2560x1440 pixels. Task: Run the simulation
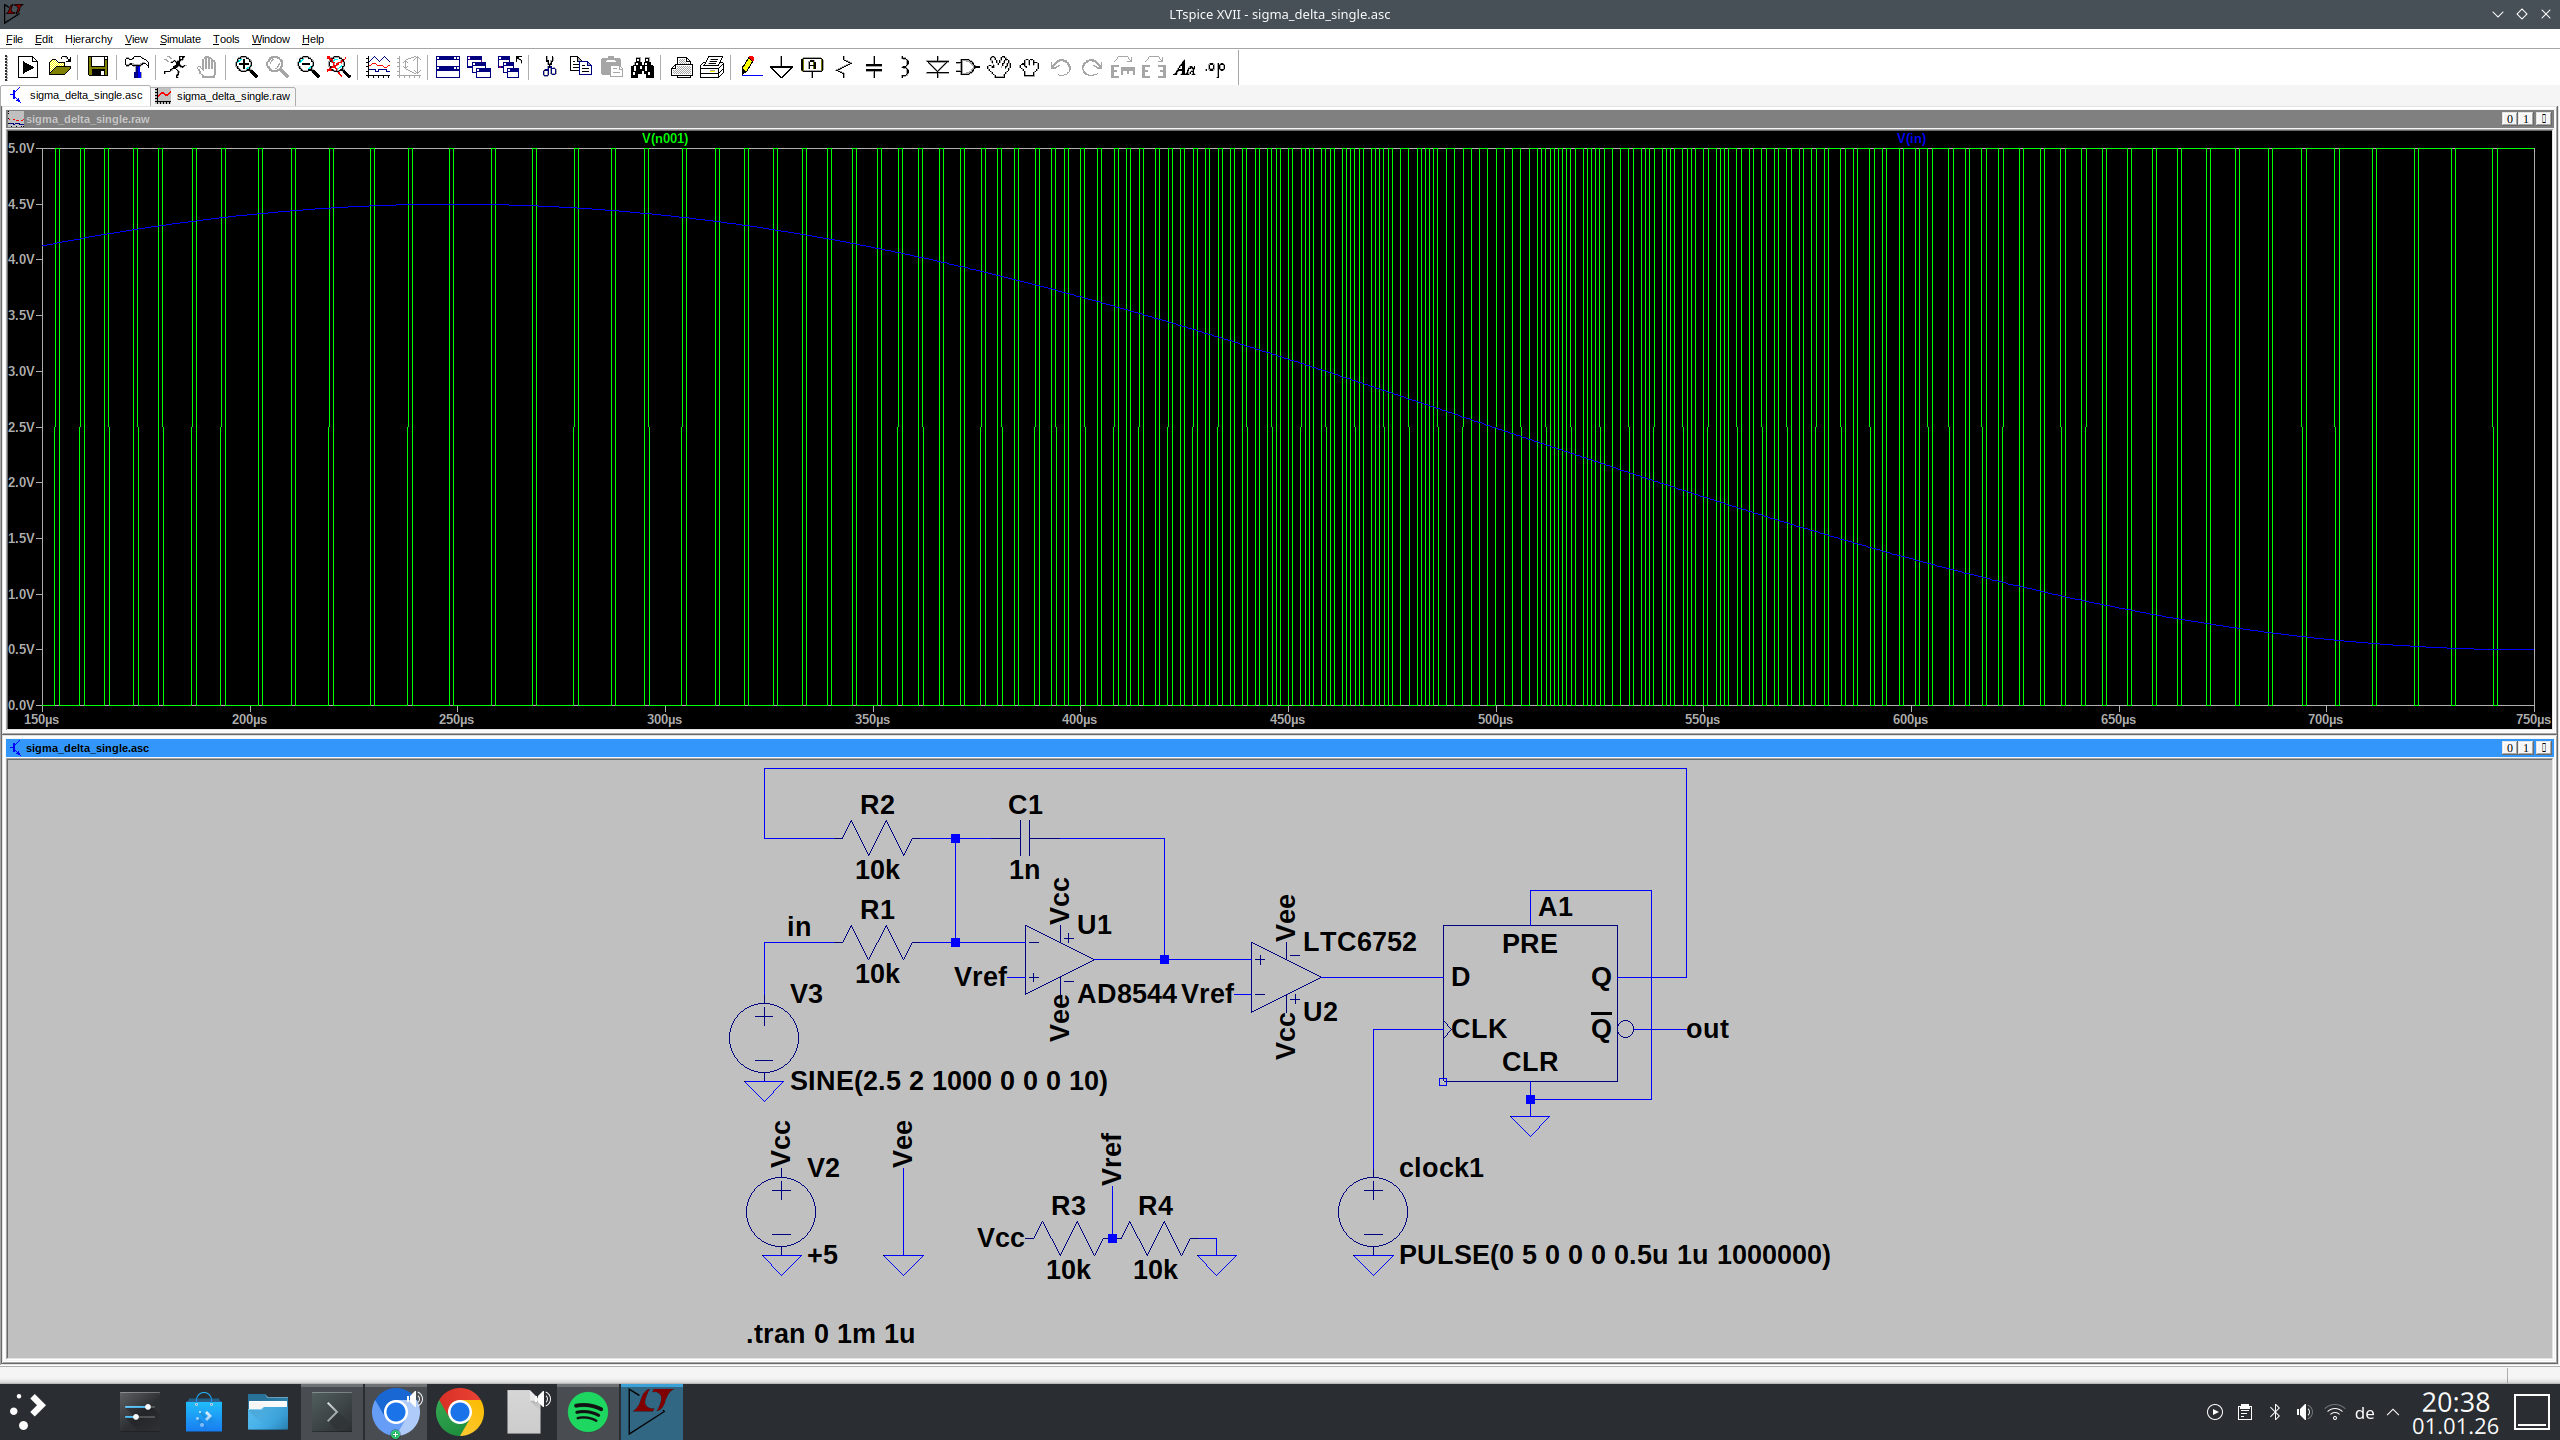point(28,67)
